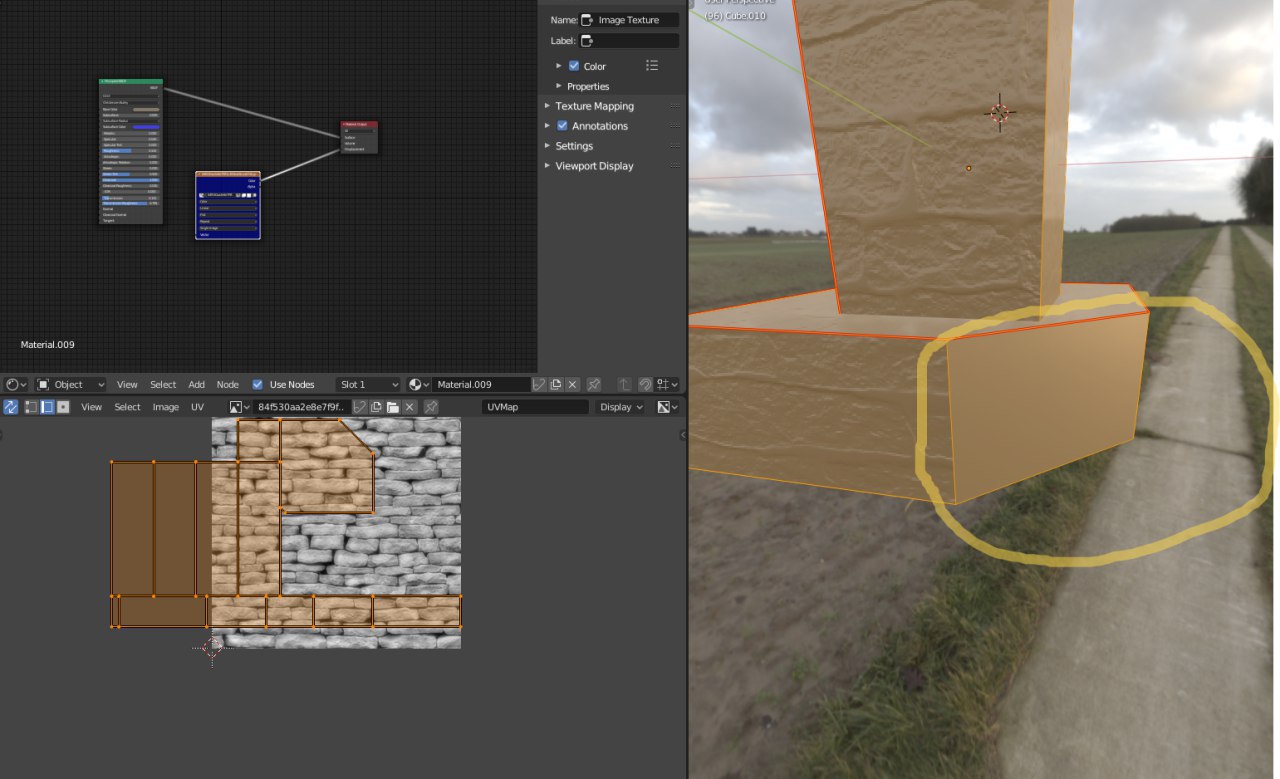The width and height of the screenshot is (1280, 779).
Task: Select vertex selection mode in UV editor
Action: [x=31, y=407]
